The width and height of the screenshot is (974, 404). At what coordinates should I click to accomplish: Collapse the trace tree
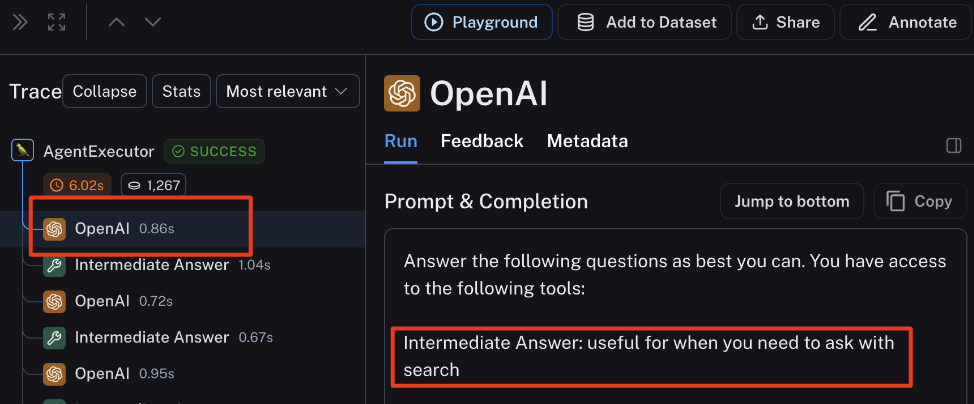click(x=104, y=91)
